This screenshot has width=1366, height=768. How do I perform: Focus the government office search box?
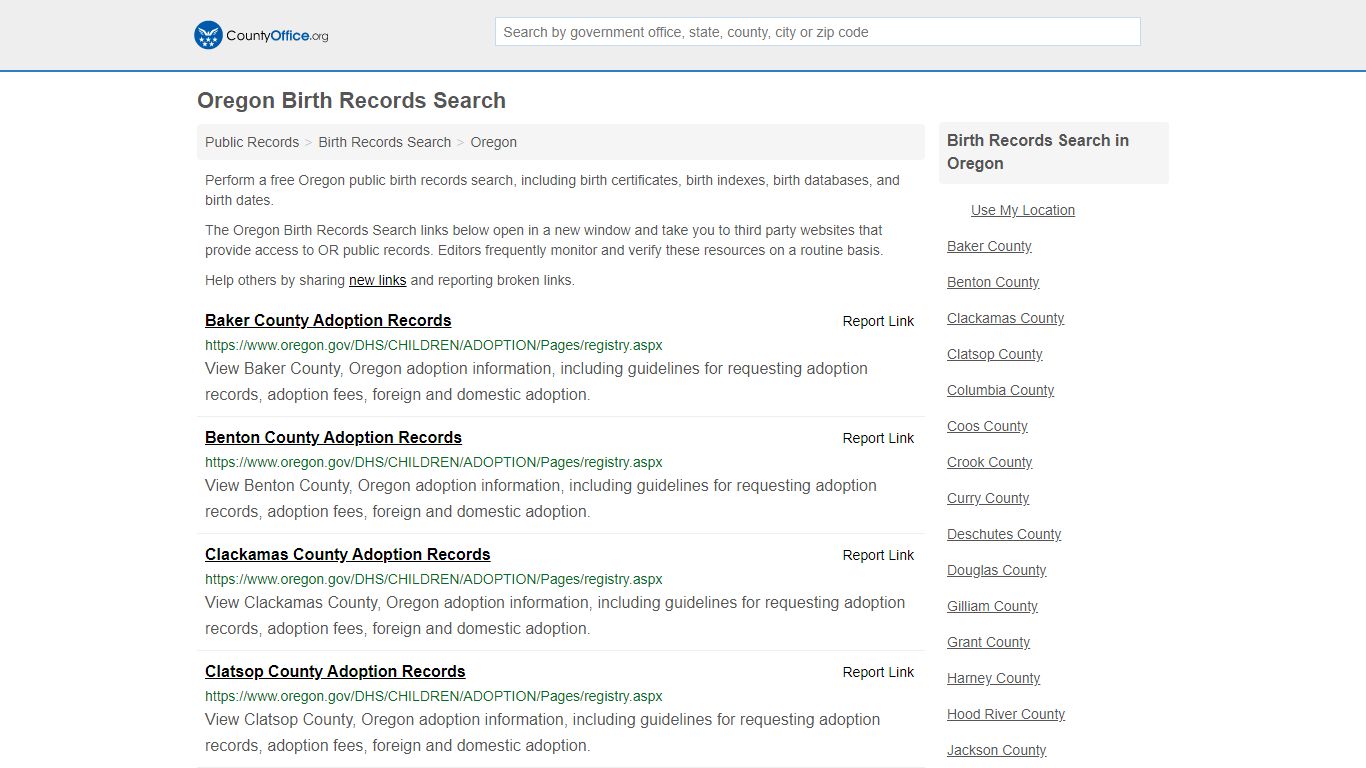tap(817, 32)
